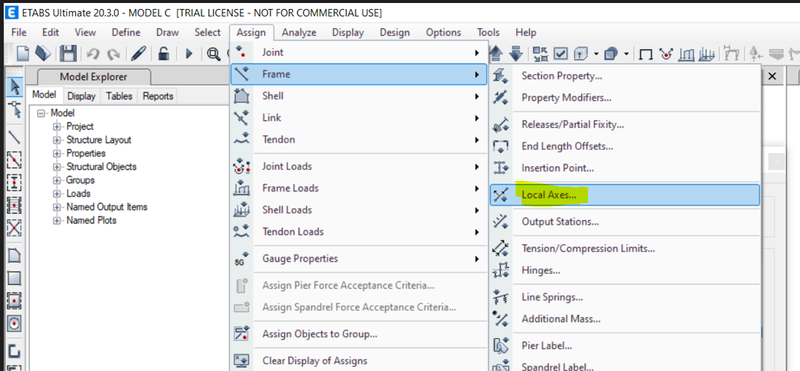The height and width of the screenshot is (371, 800).
Task: Click the Redo arrow icon
Action: (x=113, y=53)
